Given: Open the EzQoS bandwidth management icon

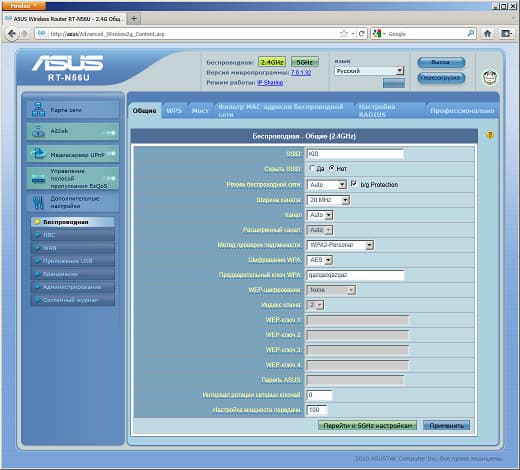Looking at the screenshot, I should [38, 179].
